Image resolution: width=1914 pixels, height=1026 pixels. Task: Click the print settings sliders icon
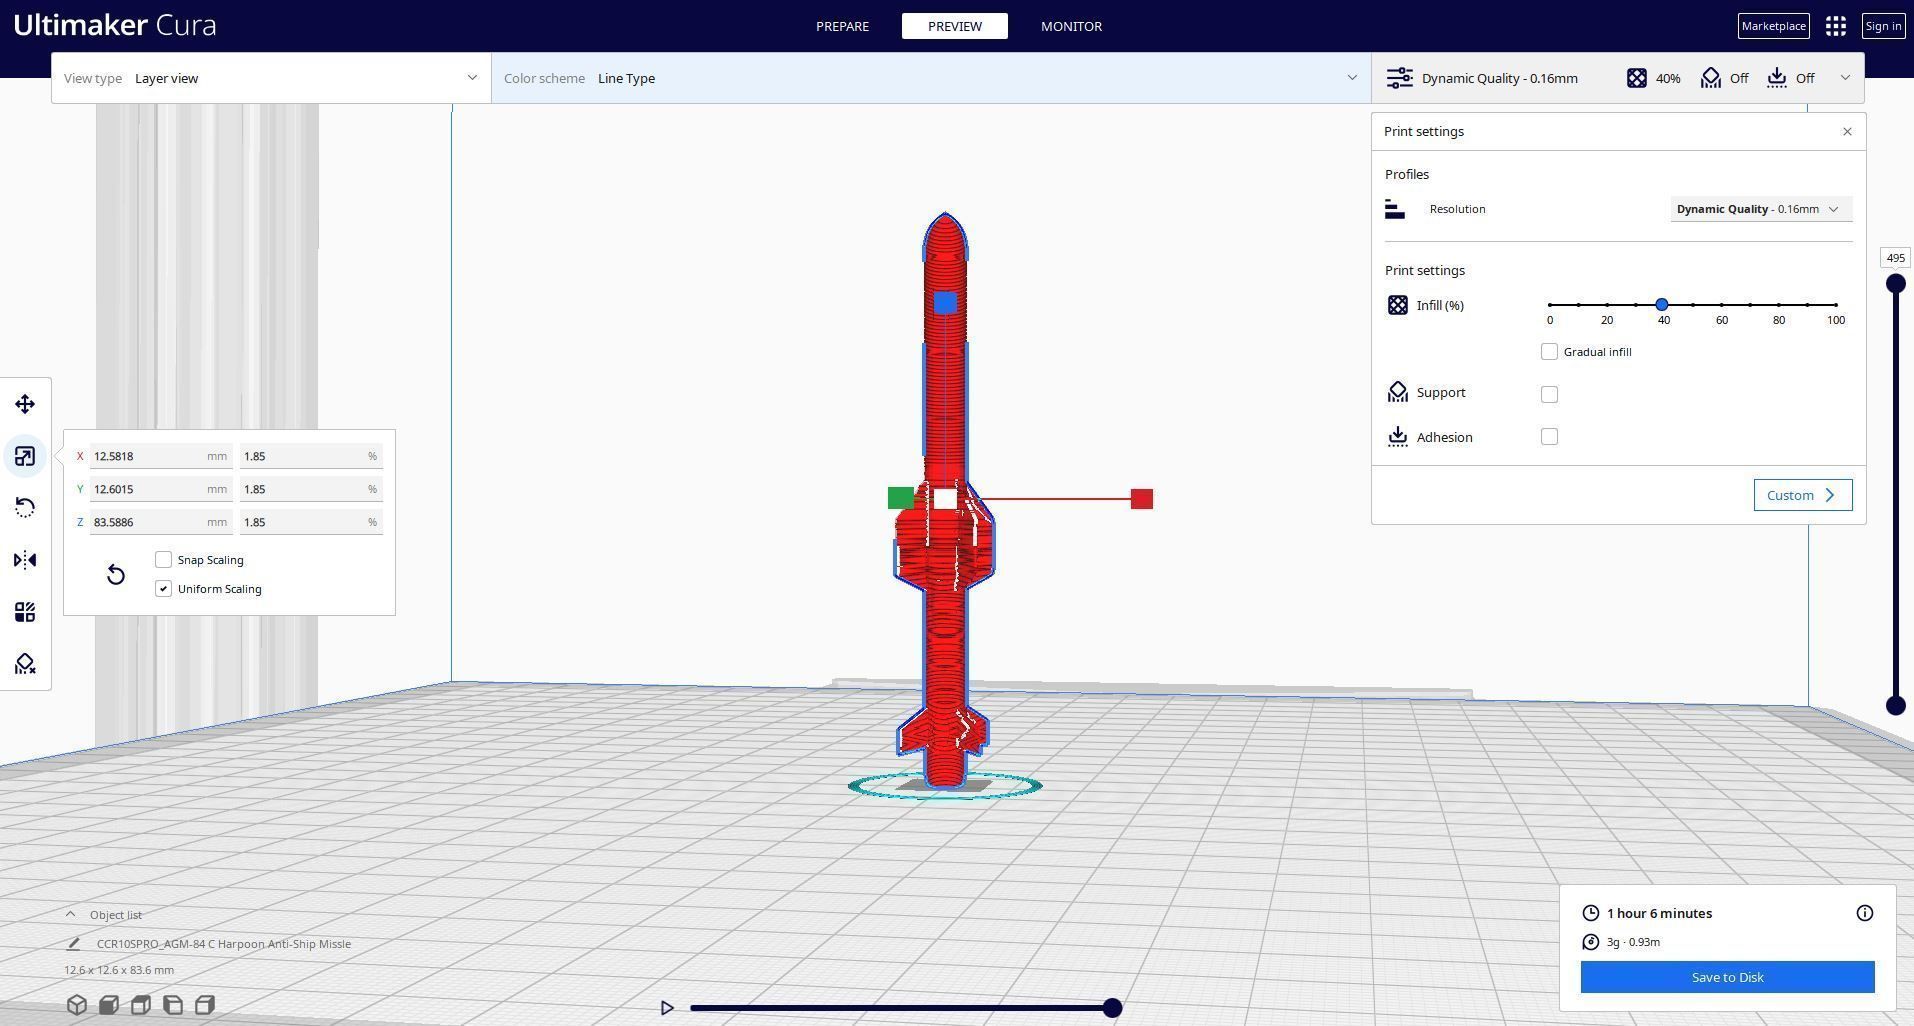(x=1400, y=78)
